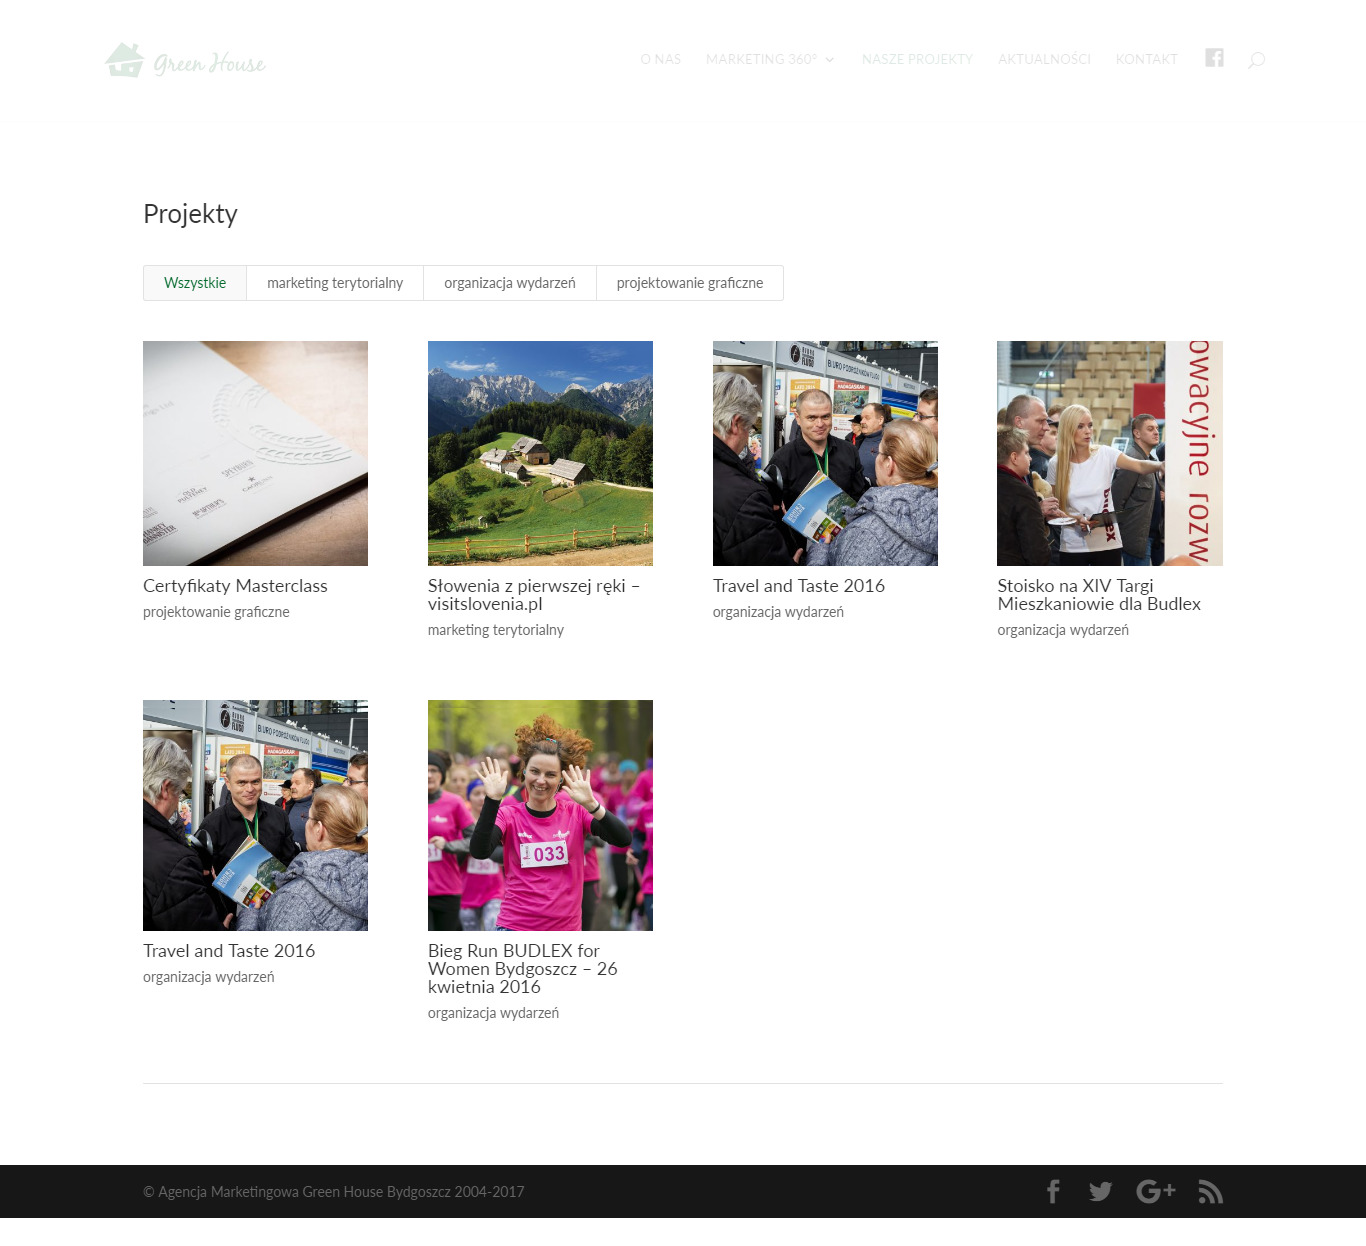The width and height of the screenshot is (1366, 1246).
Task: Open the search magnifier icon
Action: point(1256,60)
